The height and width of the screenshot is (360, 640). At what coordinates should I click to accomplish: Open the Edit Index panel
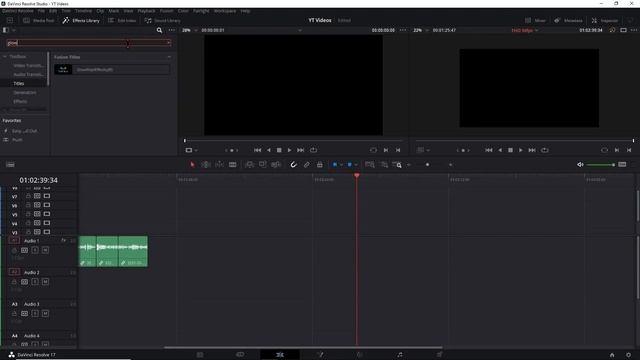point(122,20)
